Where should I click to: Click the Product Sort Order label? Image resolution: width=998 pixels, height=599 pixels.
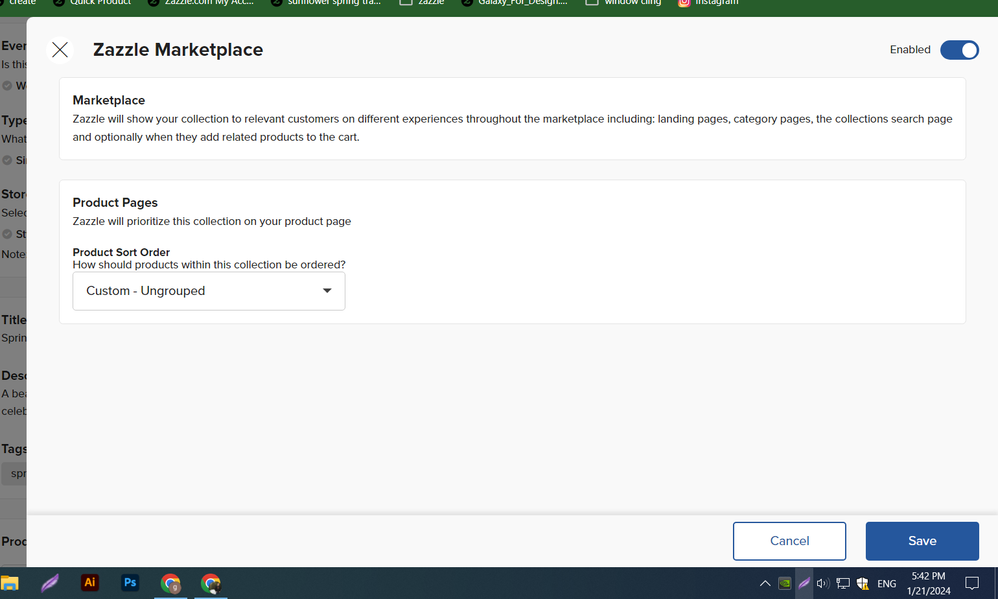(121, 252)
